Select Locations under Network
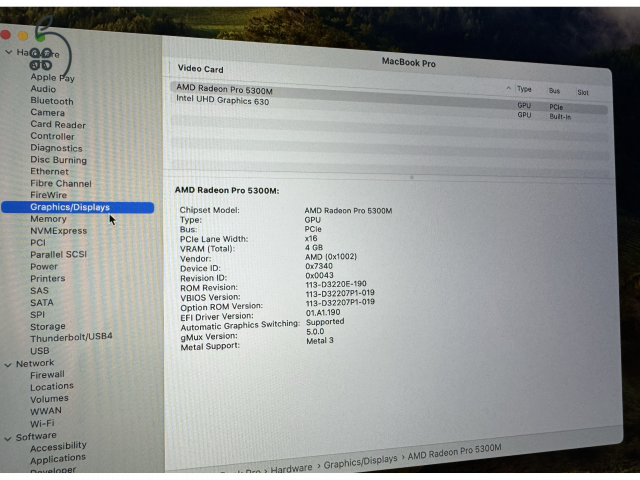The height and width of the screenshot is (480, 640). 52,387
